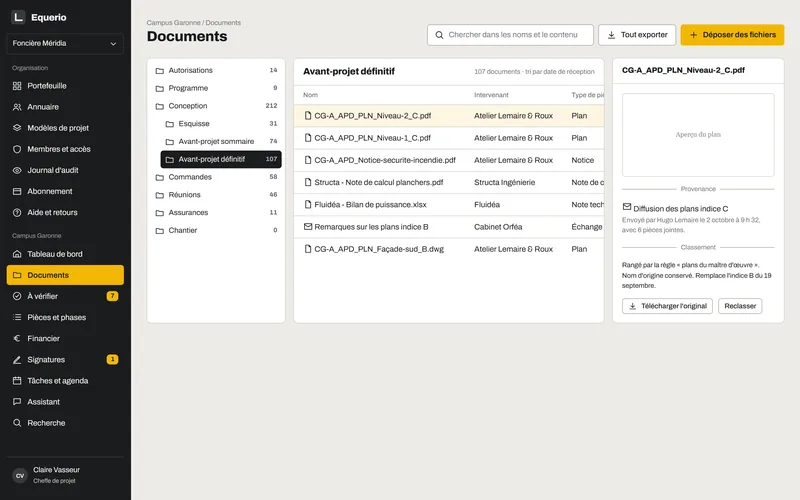
Task: Click the À vérifier checkmark icon
Action: point(17,296)
